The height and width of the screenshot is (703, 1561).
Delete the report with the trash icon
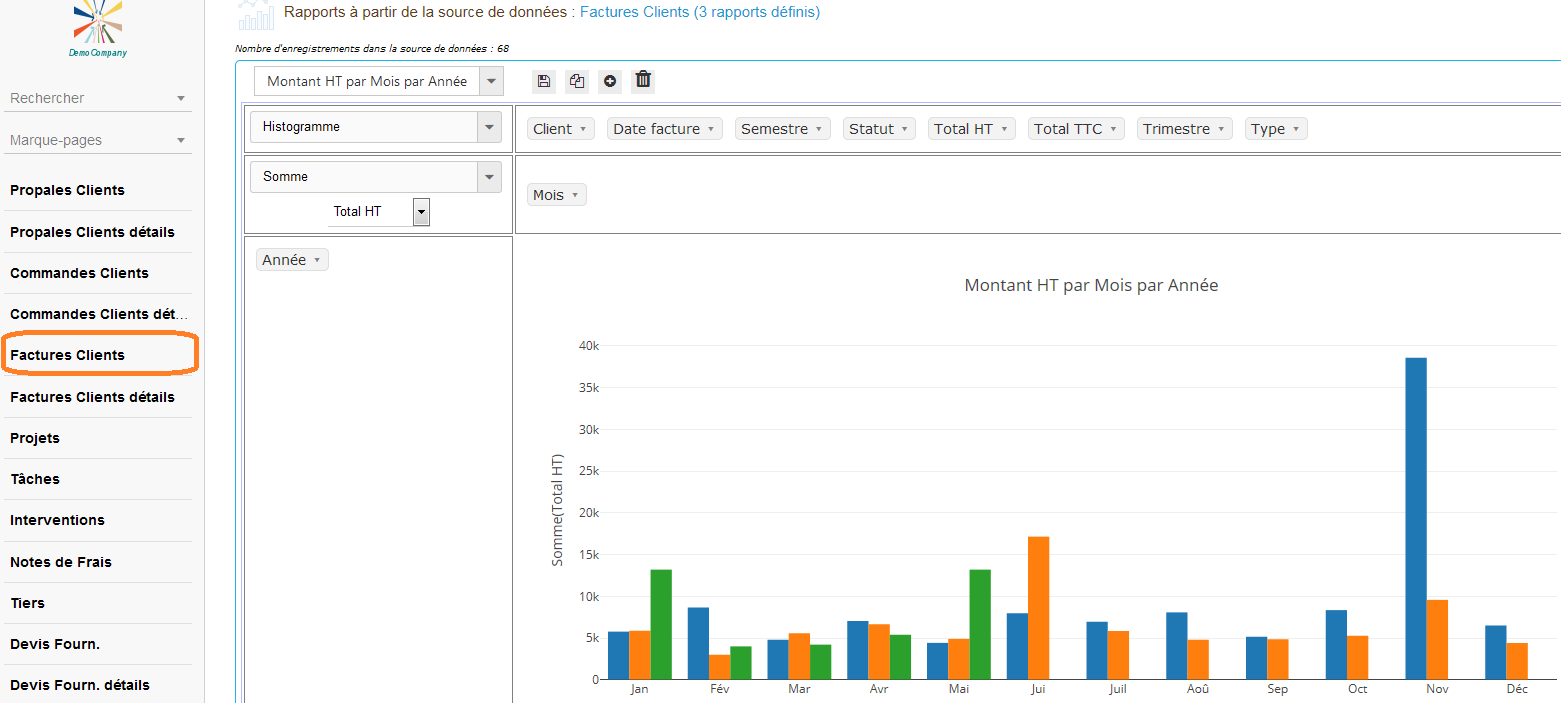coord(643,80)
